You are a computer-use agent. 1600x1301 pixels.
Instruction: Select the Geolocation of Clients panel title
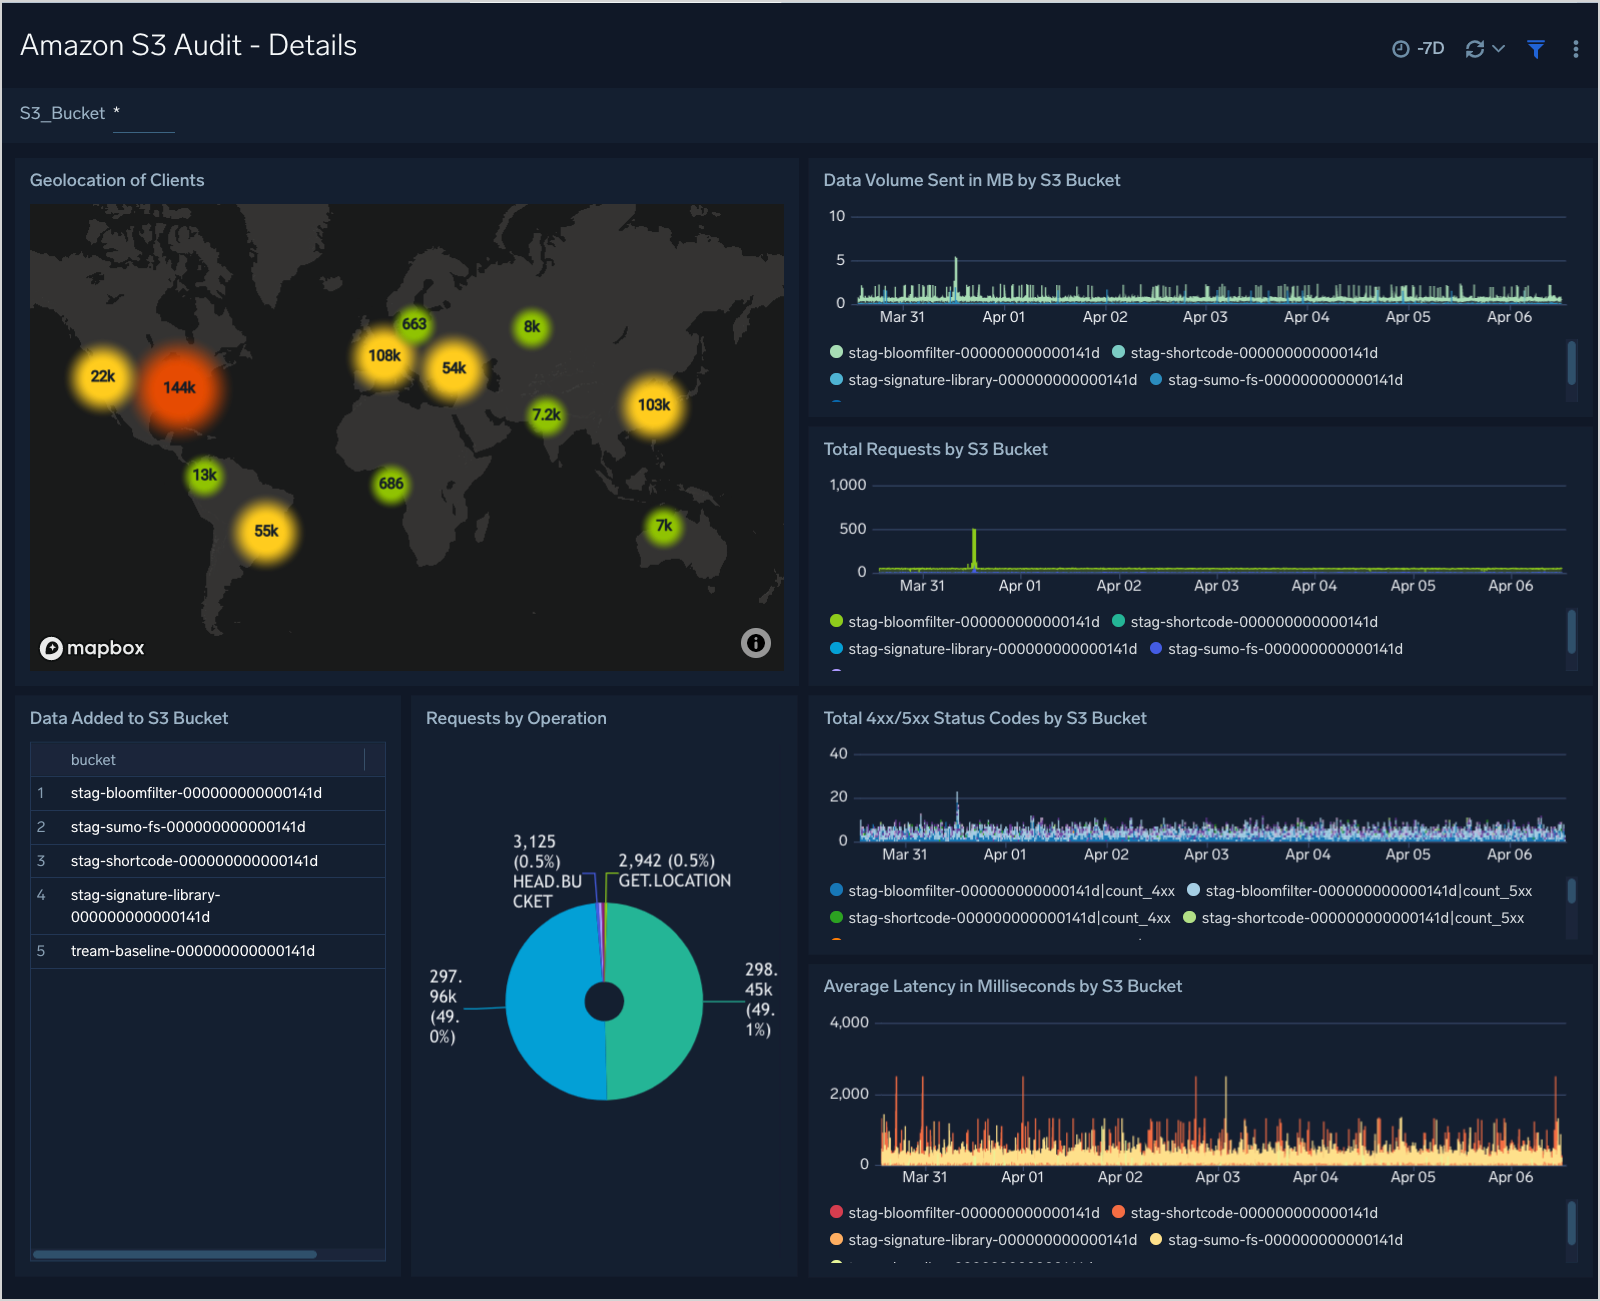117,180
